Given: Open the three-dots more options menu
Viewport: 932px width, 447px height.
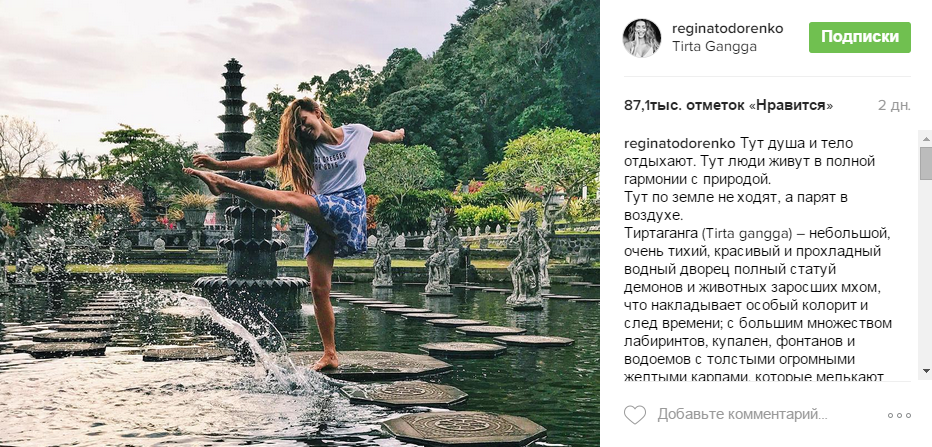Looking at the screenshot, I should [899, 415].
